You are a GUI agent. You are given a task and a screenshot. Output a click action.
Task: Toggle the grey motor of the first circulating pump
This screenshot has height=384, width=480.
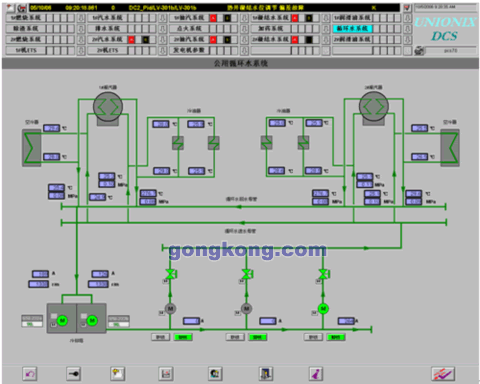click(x=170, y=309)
